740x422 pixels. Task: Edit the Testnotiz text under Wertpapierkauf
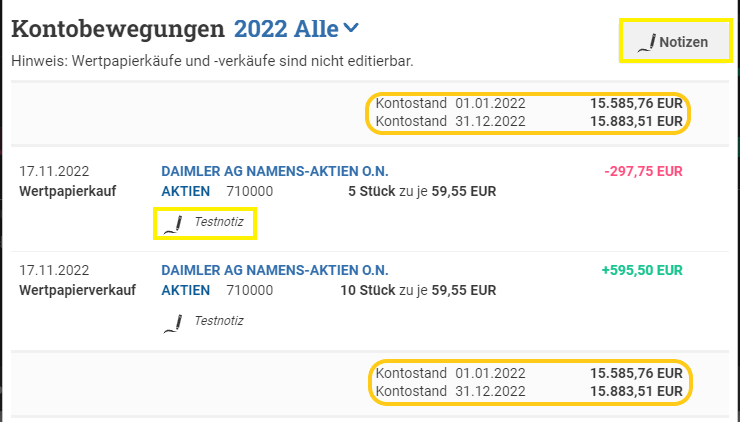(x=219, y=221)
